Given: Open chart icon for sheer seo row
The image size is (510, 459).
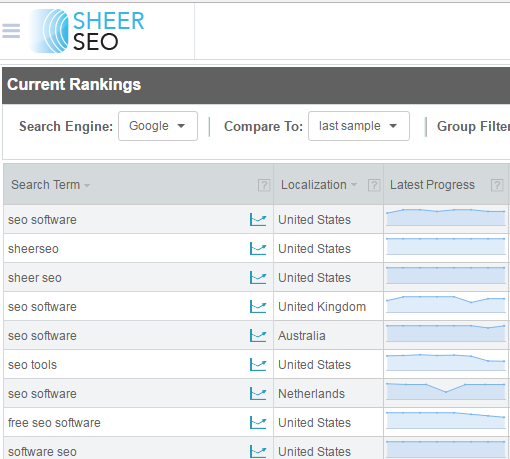Looking at the screenshot, I should click(258, 278).
